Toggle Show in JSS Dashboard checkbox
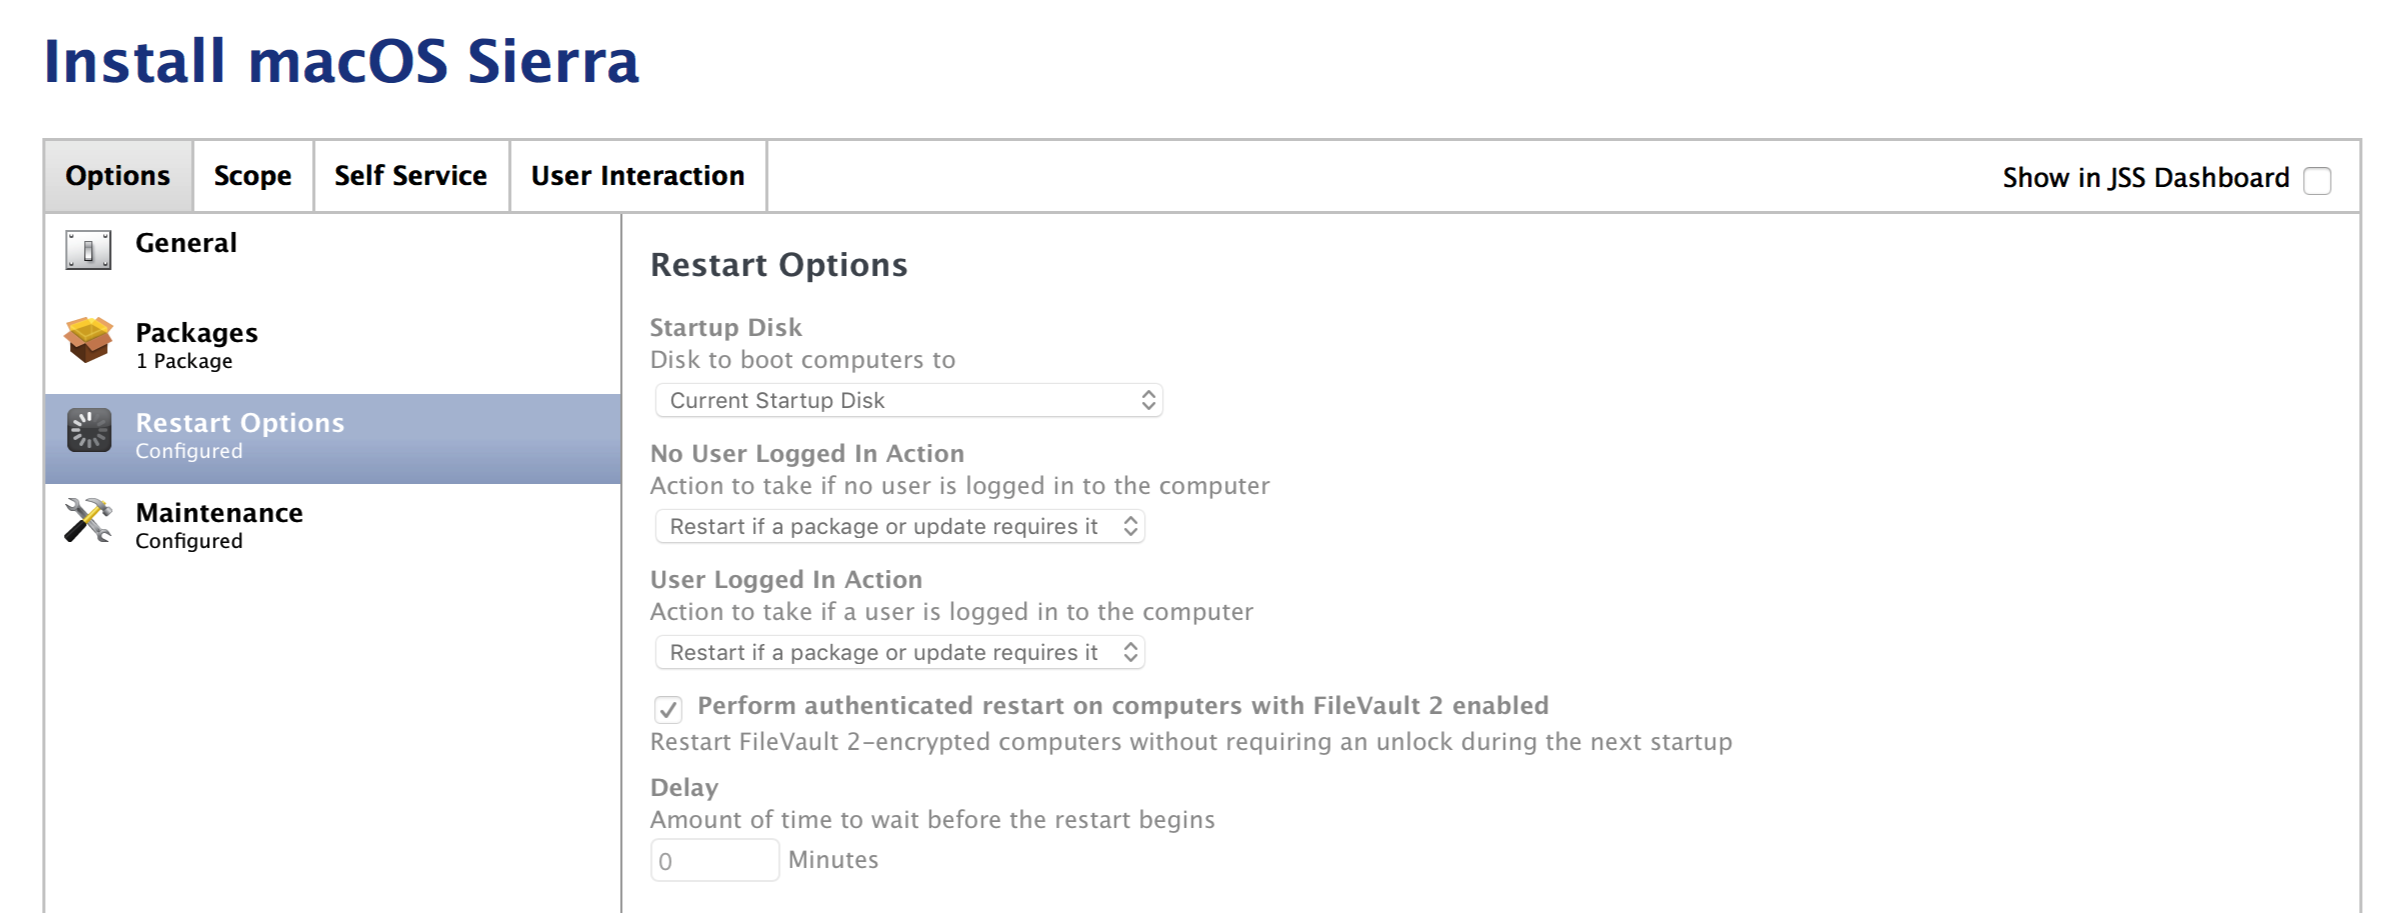 tap(2317, 180)
